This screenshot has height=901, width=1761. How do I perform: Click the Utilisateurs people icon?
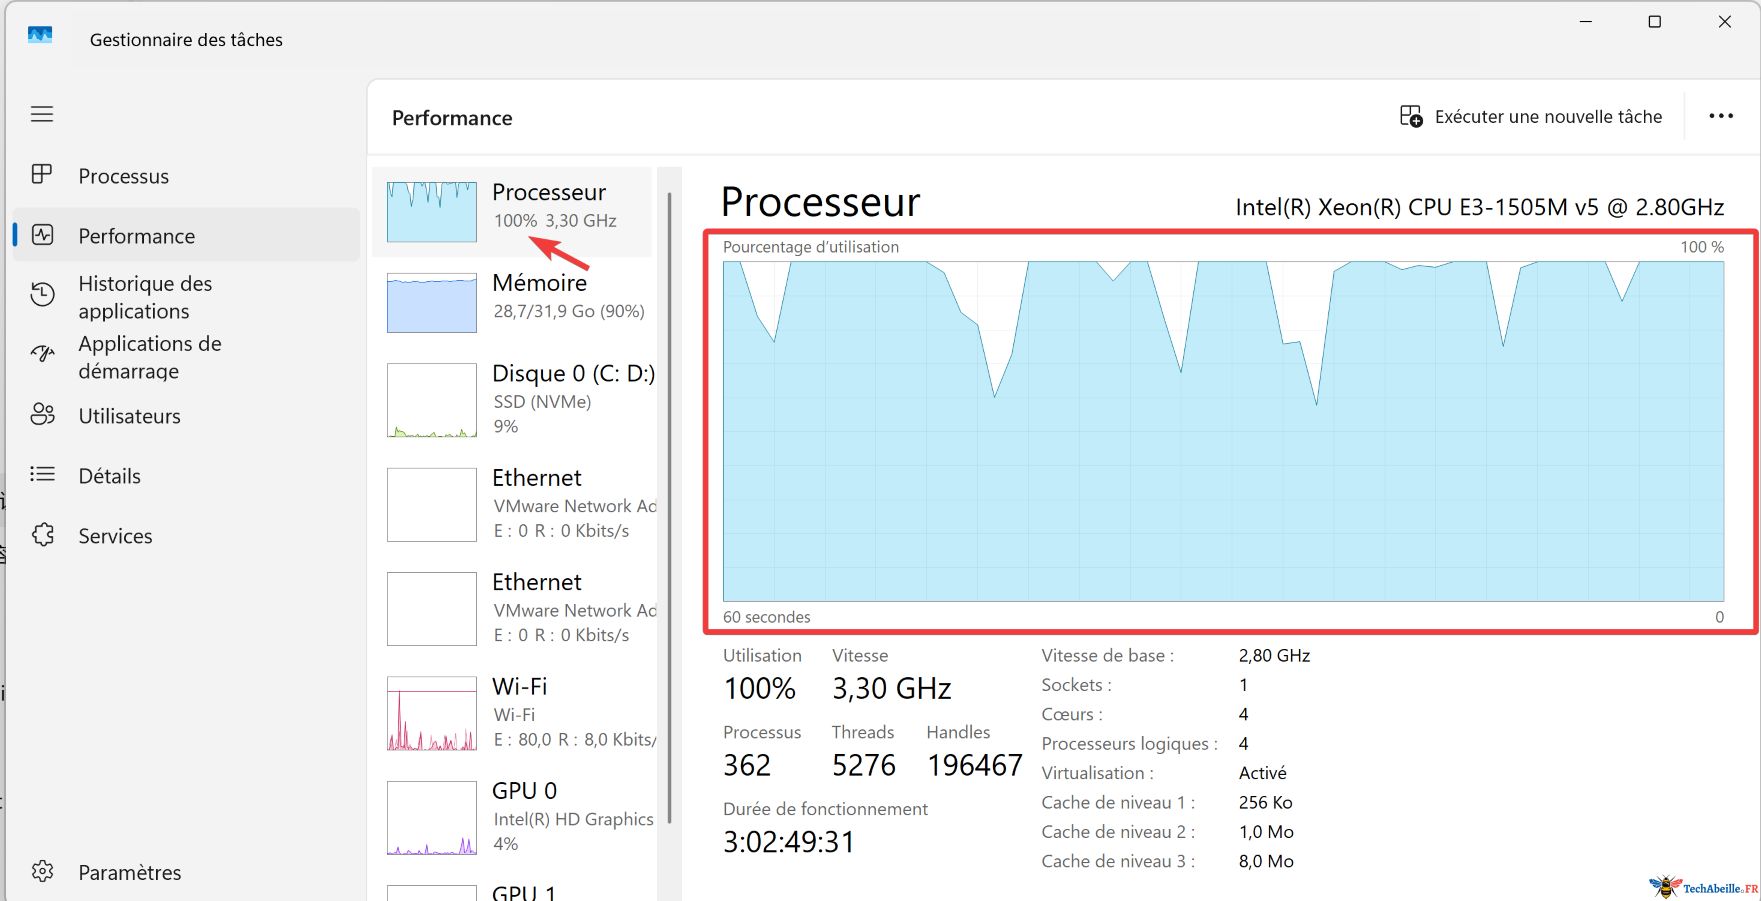point(42,415)
